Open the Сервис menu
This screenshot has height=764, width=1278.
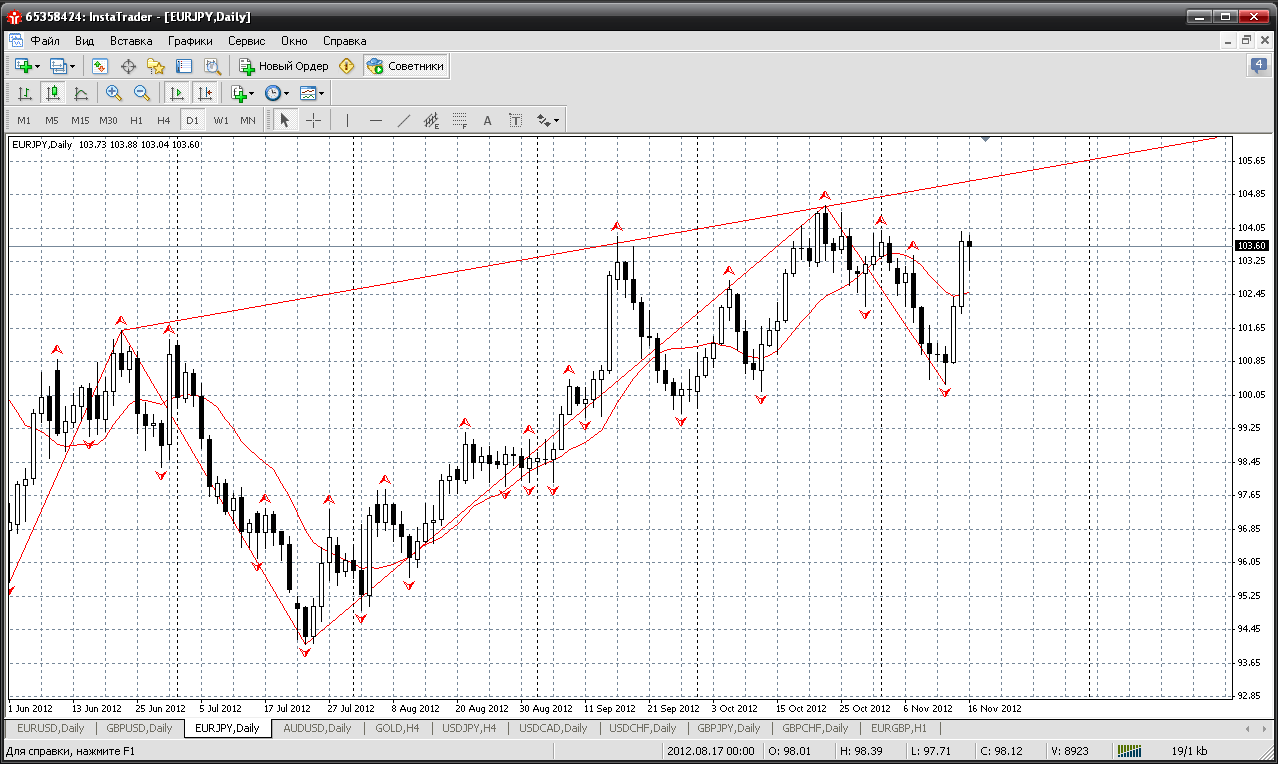tap(246, 41)
